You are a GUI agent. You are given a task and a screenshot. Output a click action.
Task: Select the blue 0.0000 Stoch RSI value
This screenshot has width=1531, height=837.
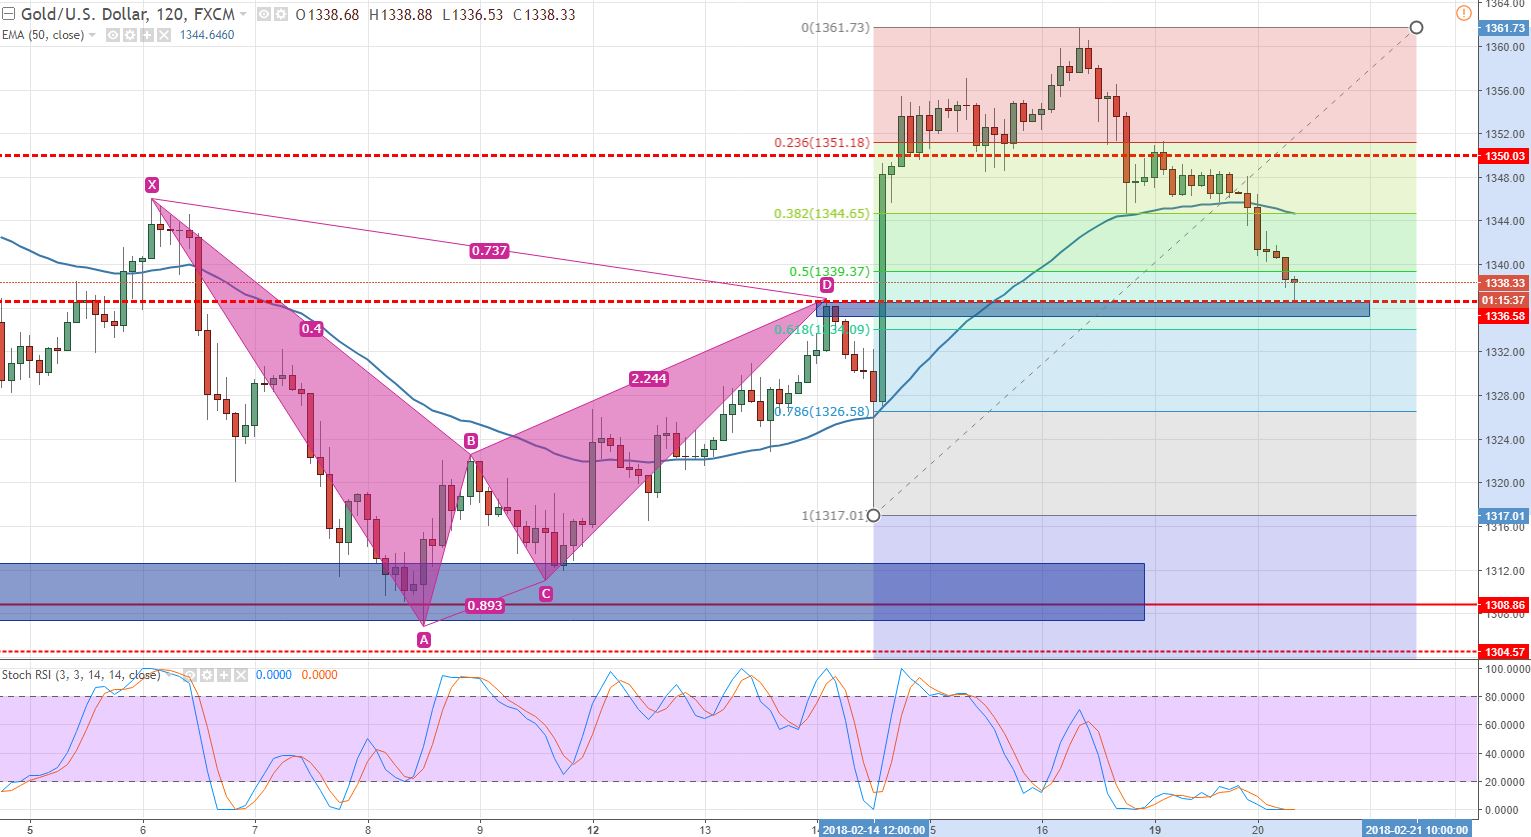pyautogui.click(x=272, y=675)
